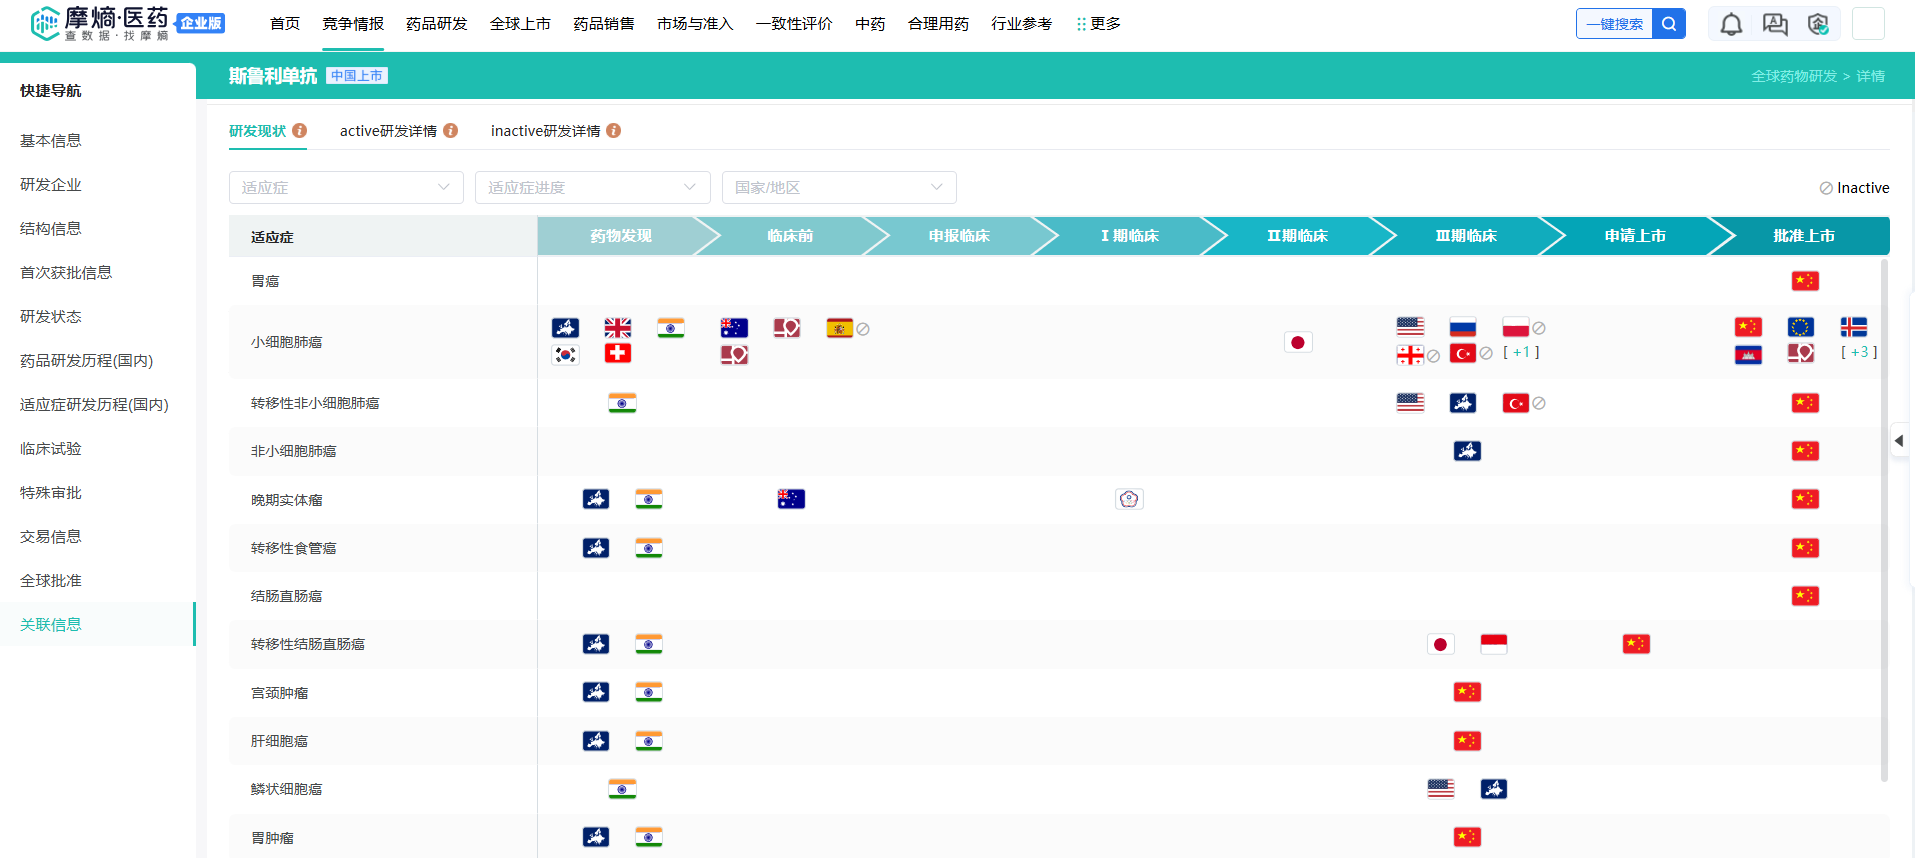Go to 临床试验 in quick navigation

tap(51, 449)
